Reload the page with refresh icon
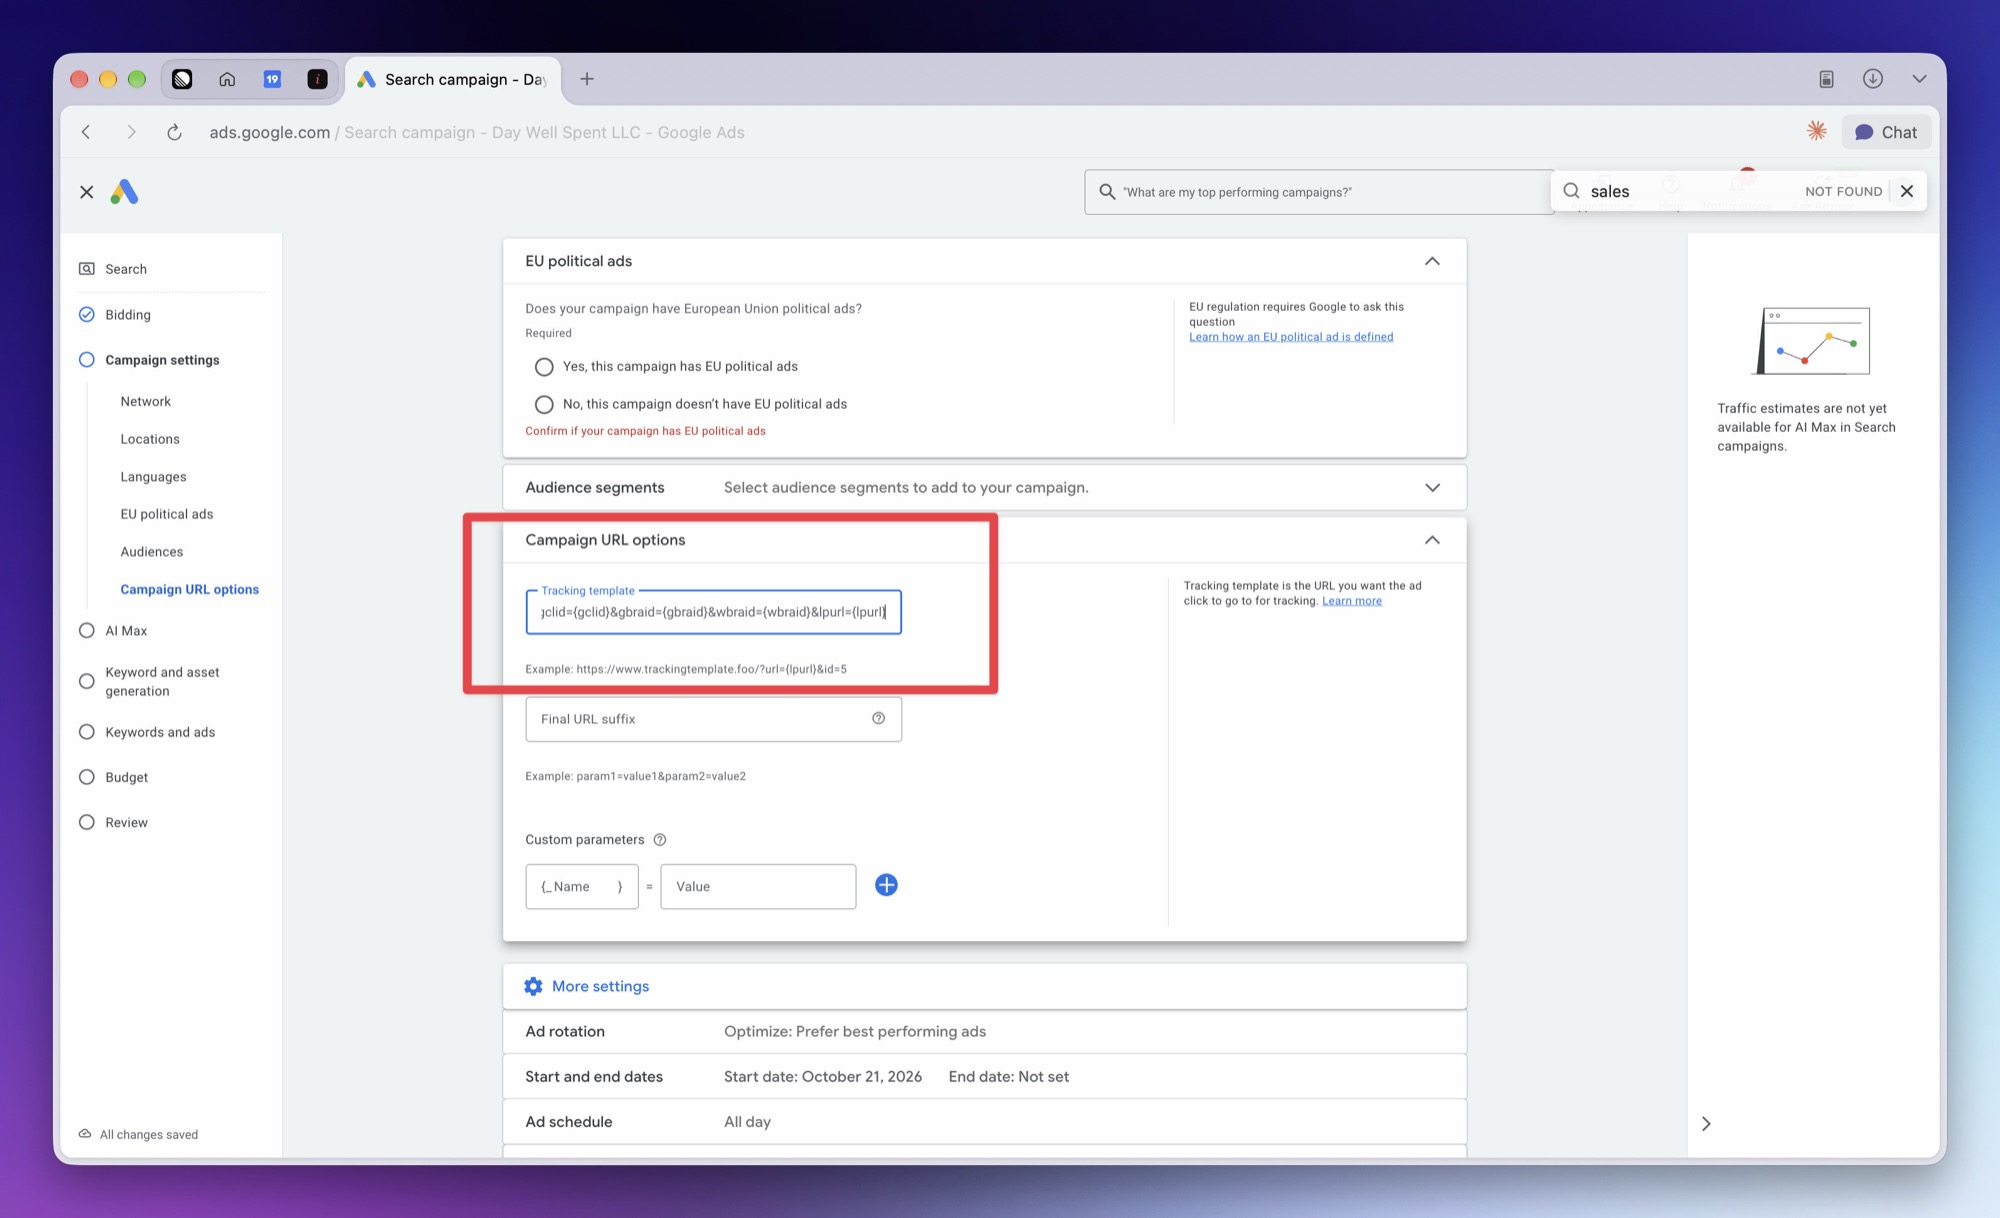The image size is (2000, 1218). click(174, 132)
